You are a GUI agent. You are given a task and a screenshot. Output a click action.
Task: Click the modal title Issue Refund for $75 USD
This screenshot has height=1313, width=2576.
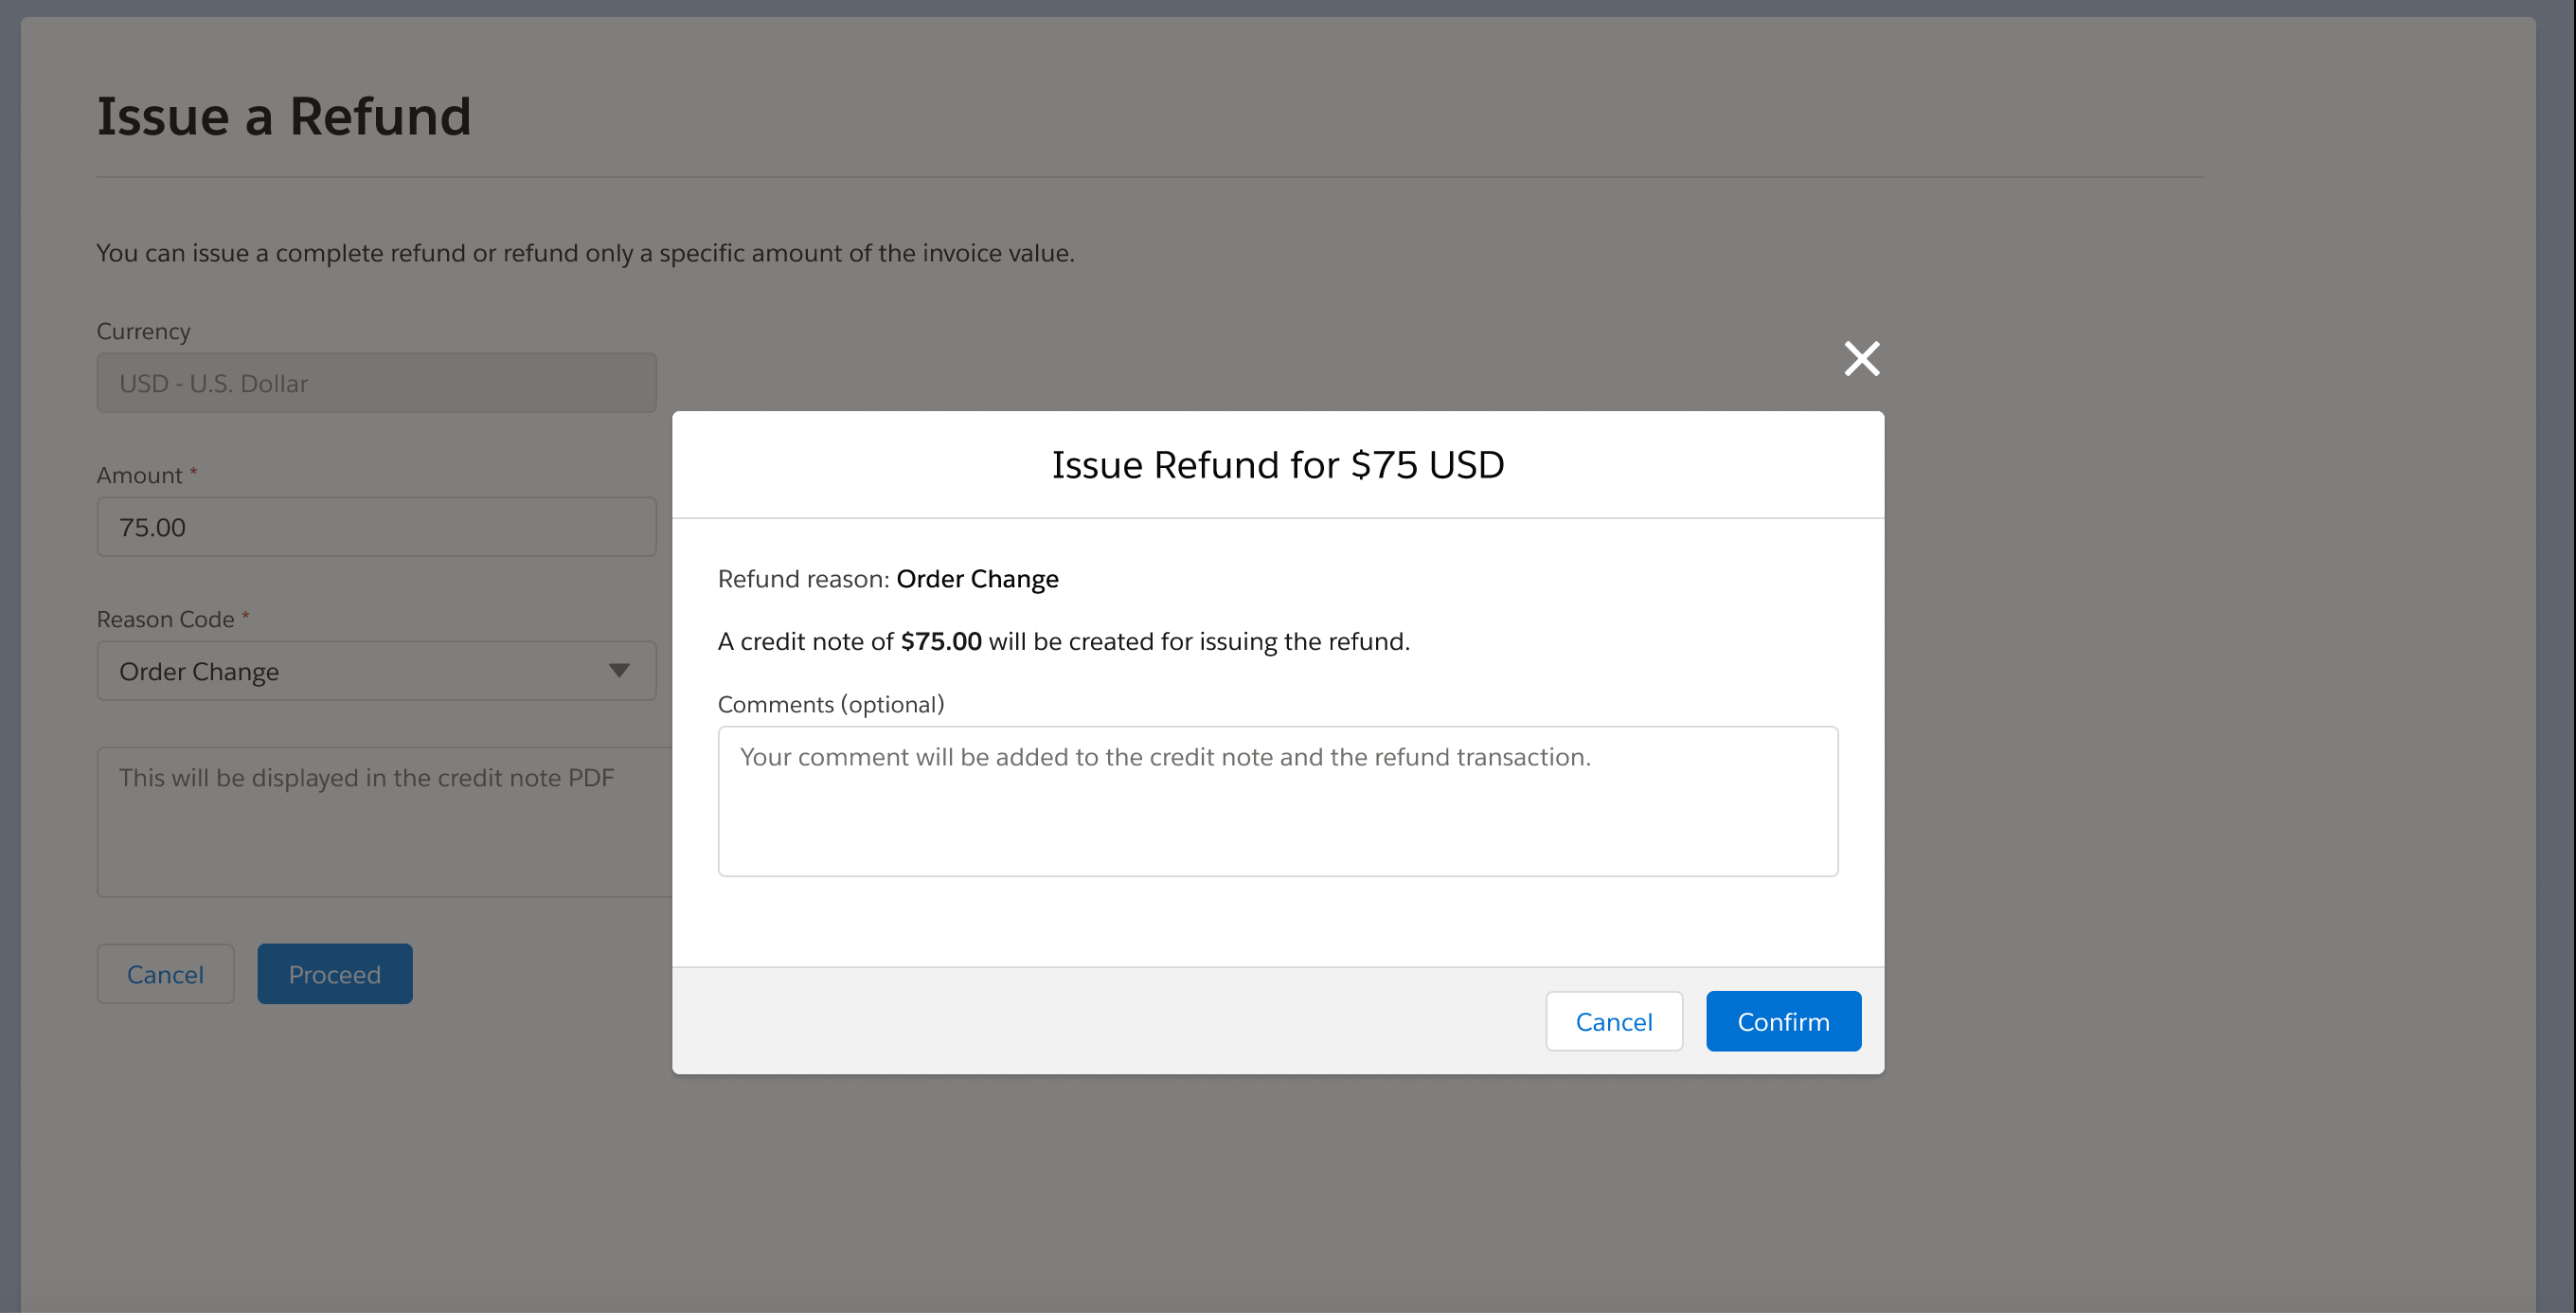point(1277,465)
